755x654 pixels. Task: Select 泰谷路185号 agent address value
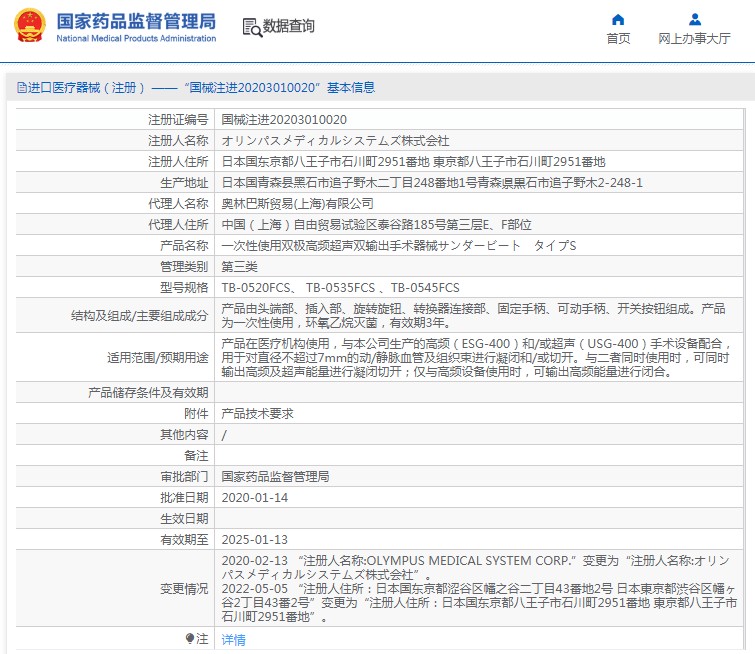(377, 225)
